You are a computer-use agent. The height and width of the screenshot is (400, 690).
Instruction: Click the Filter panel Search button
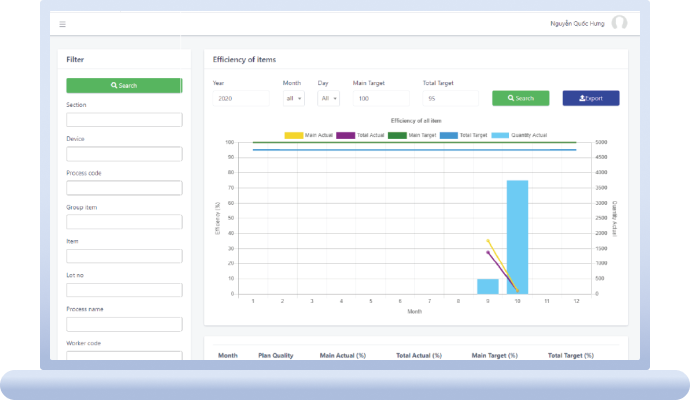point(124,86)
